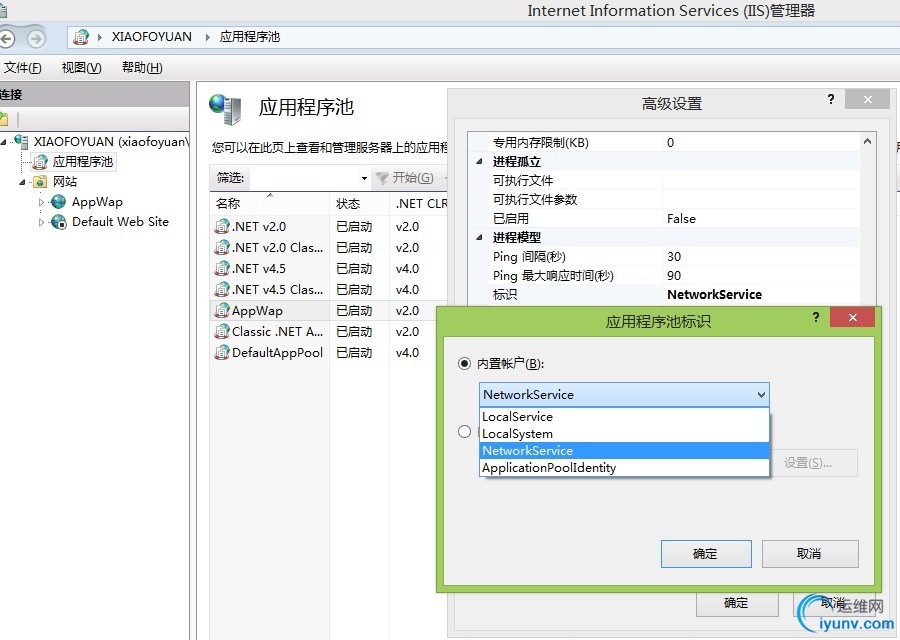
Task: Click the back navigation arrow
Action: point(6,38)
